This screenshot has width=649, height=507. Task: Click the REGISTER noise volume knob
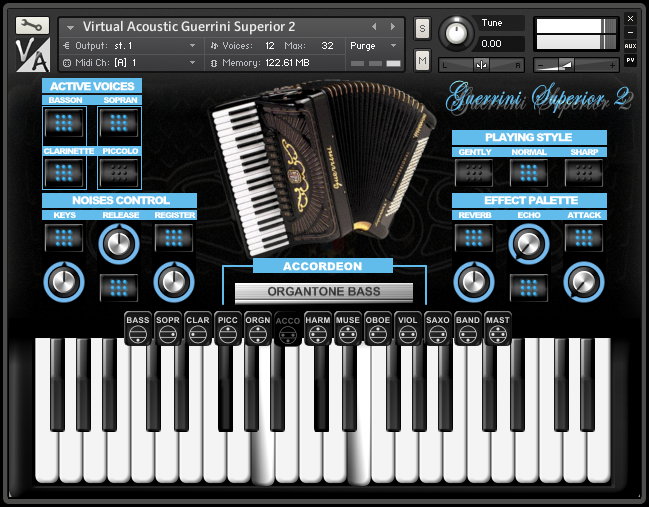coord(174,282)
